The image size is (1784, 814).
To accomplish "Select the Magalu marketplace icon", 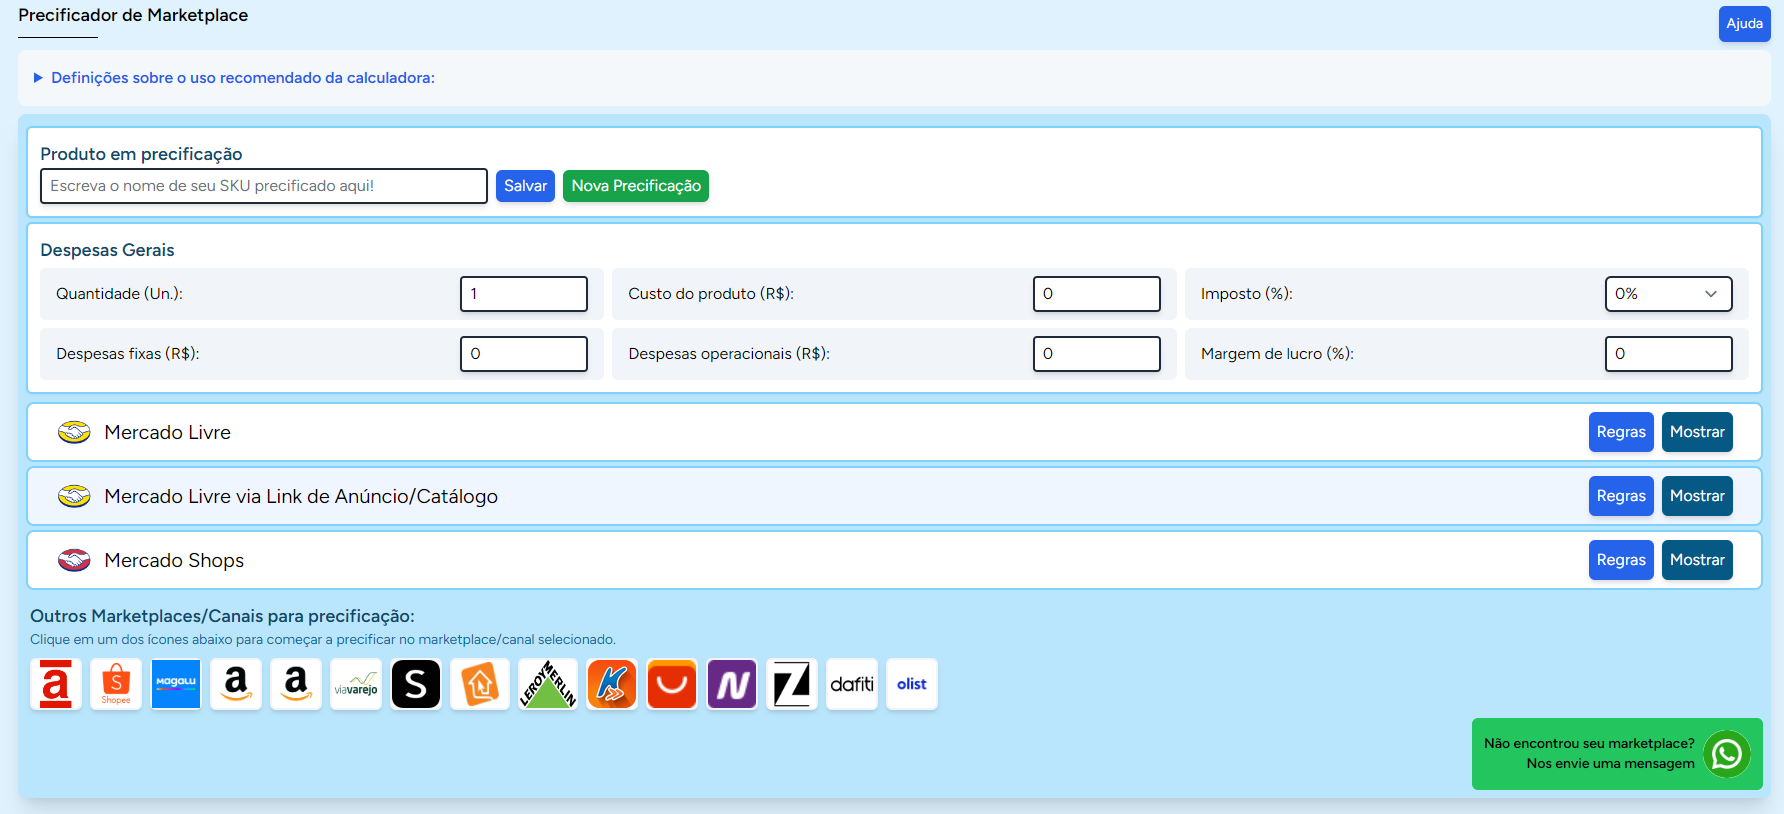I will coord(176,684).
